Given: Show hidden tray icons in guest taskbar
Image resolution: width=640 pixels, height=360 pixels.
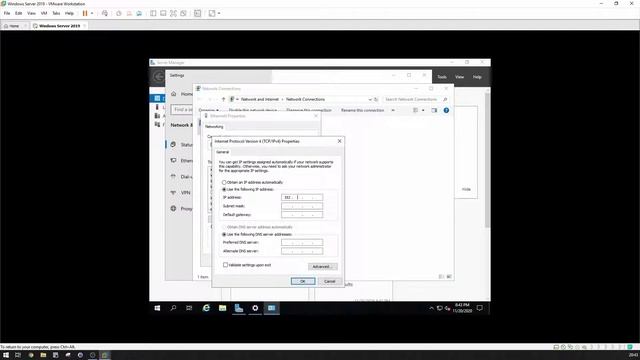Looking at the screenshot, I should point(431,308).
